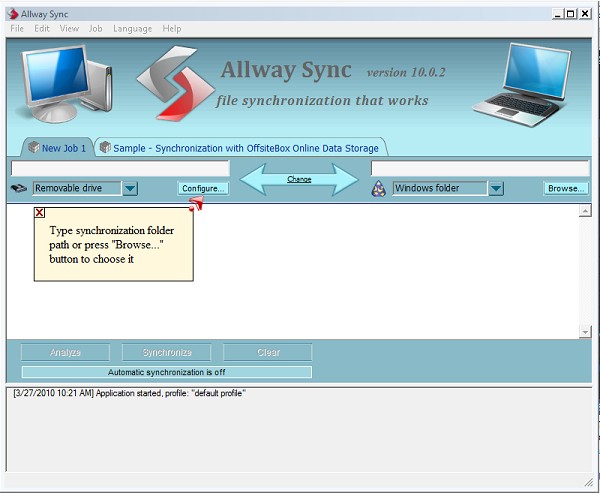This screenshot has height=493, width=600.
Task: Click the window resize grip corner
Action: (x=589, y=482)
